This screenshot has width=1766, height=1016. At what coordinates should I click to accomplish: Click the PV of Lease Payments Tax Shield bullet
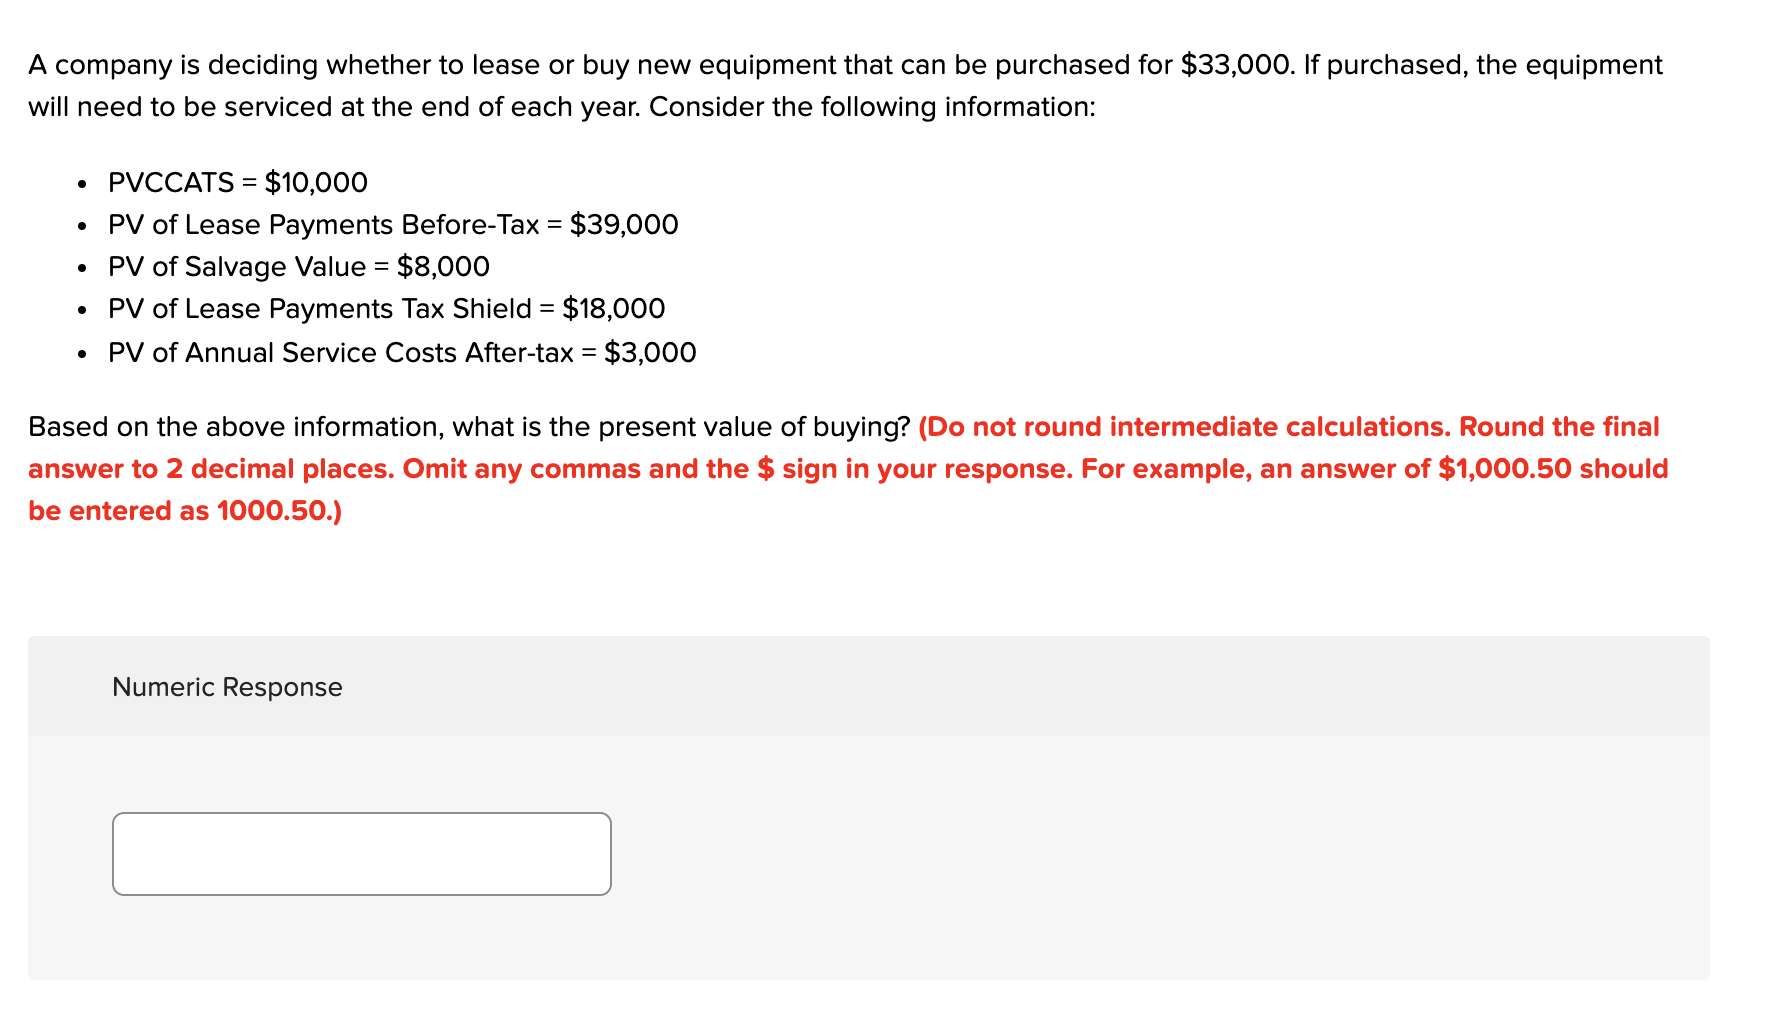385,308
